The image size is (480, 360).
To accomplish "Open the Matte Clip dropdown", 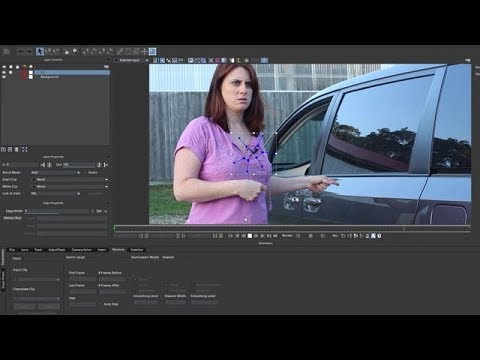I will point(70,186).
